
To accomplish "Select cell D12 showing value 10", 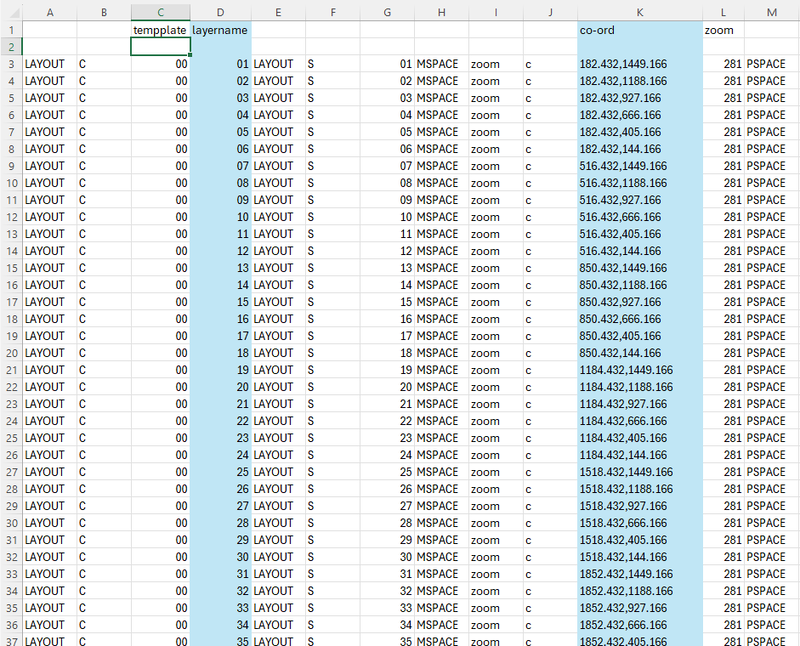I will [220, 217].
